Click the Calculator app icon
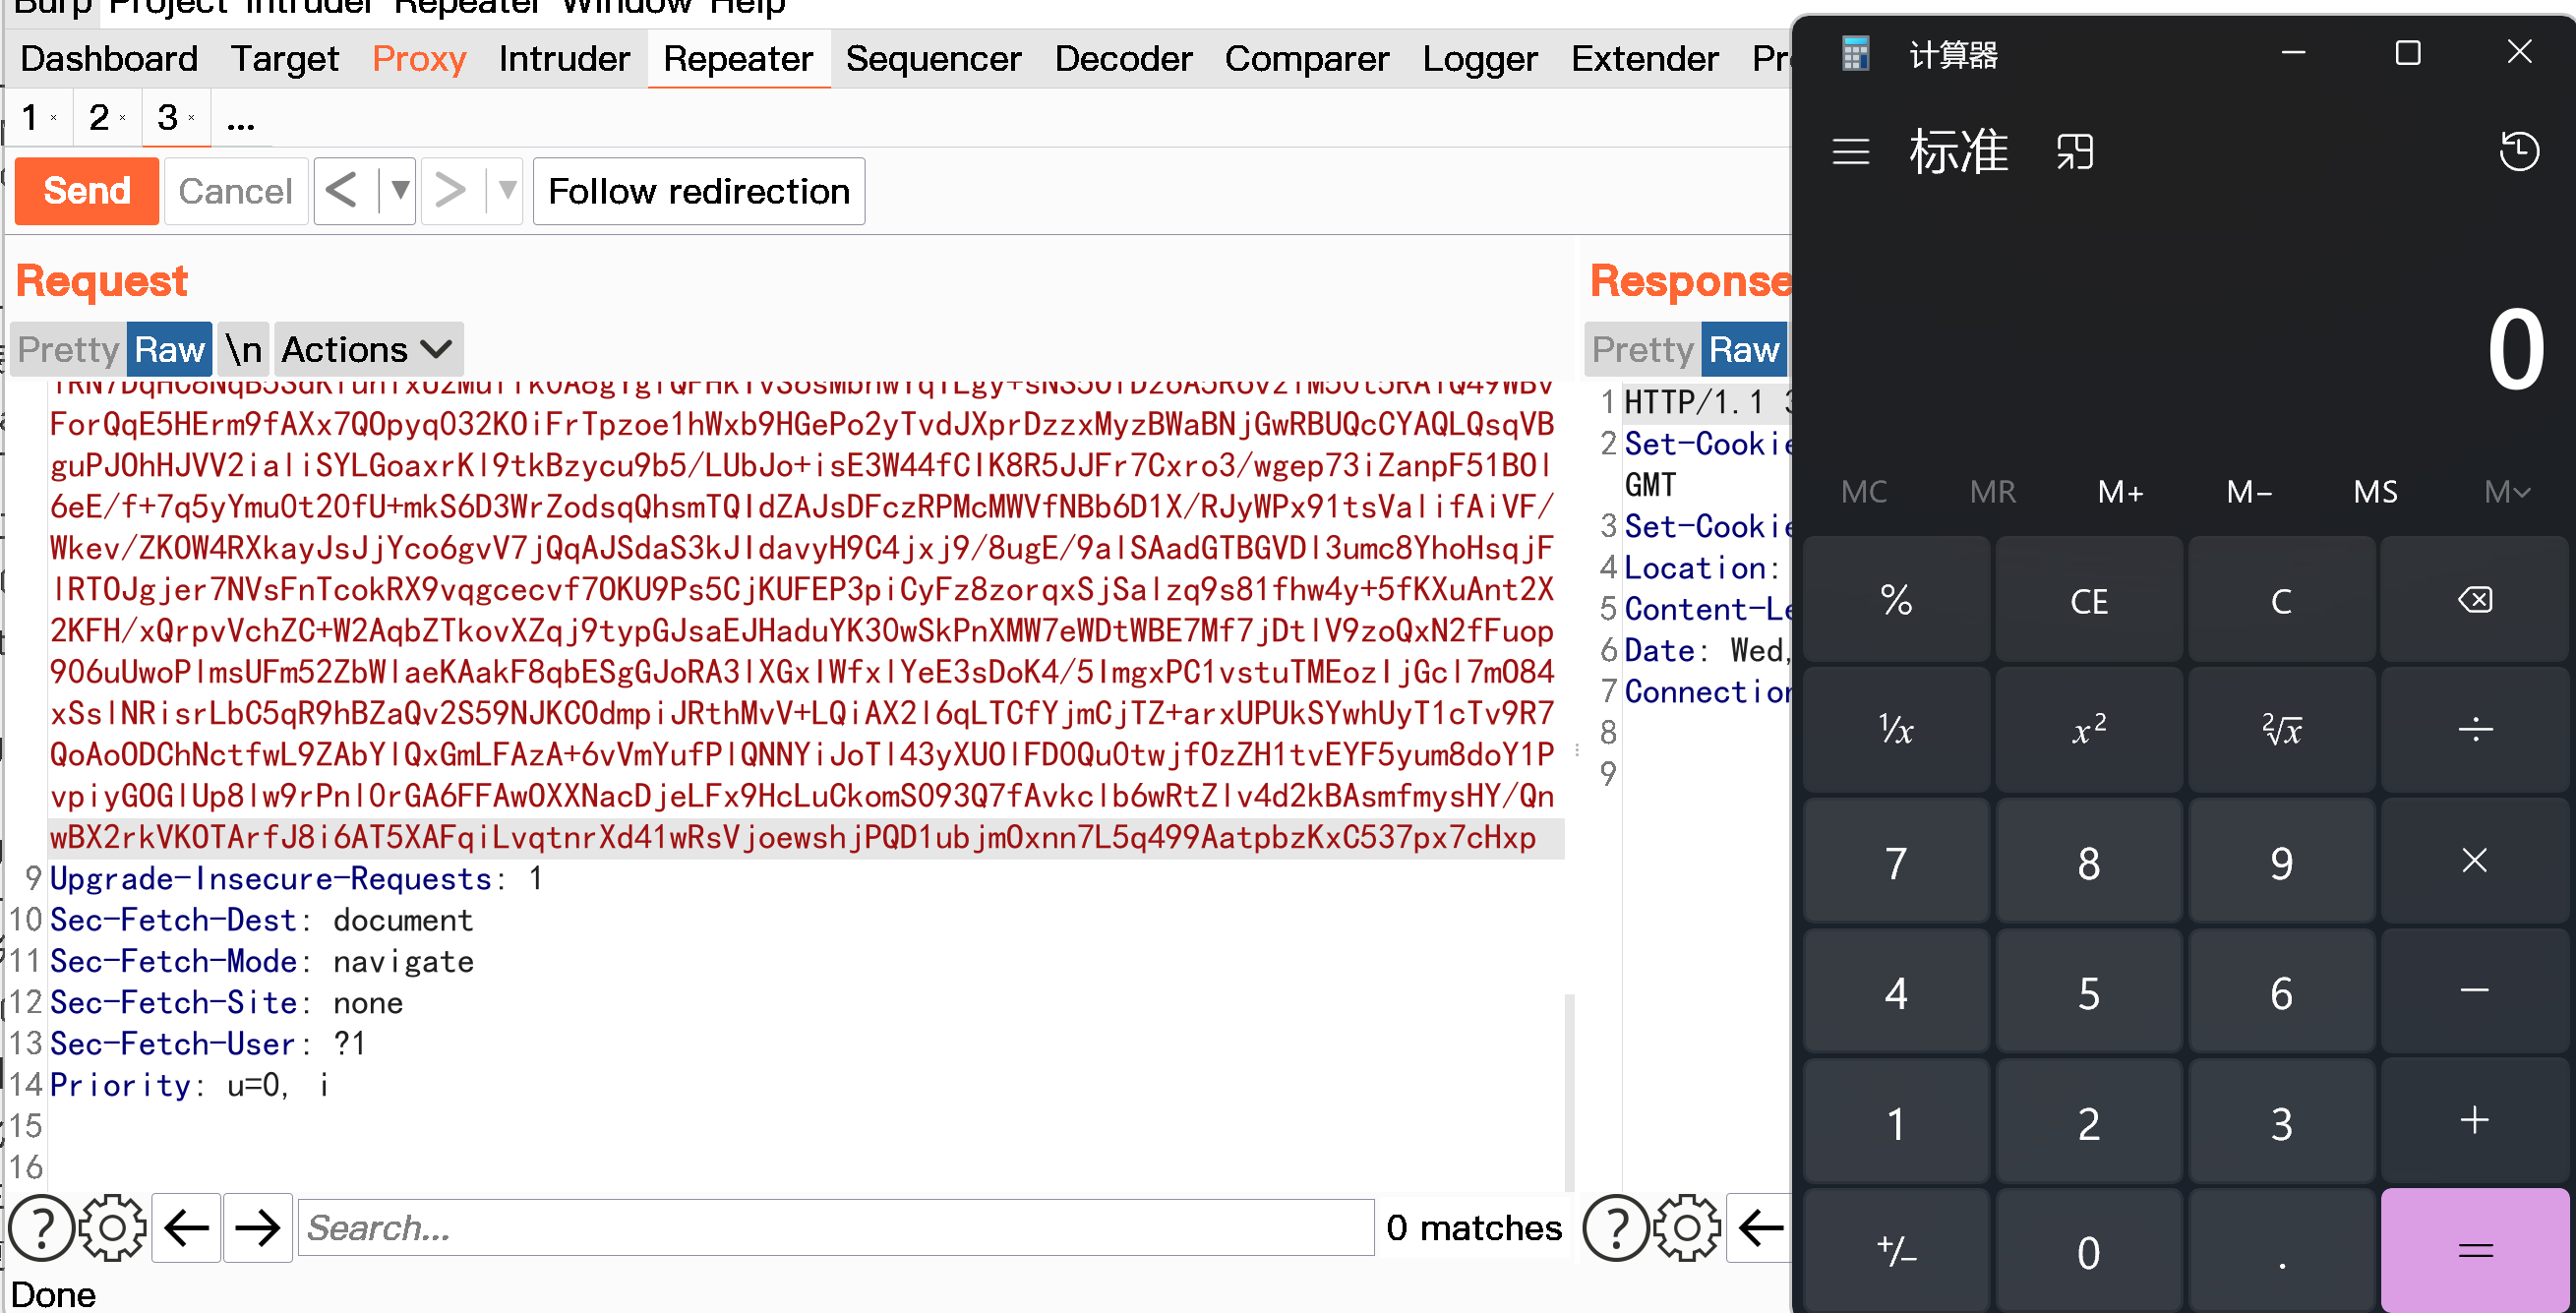Viewport: 2576px width, 1313px height. coord(1855,54)
